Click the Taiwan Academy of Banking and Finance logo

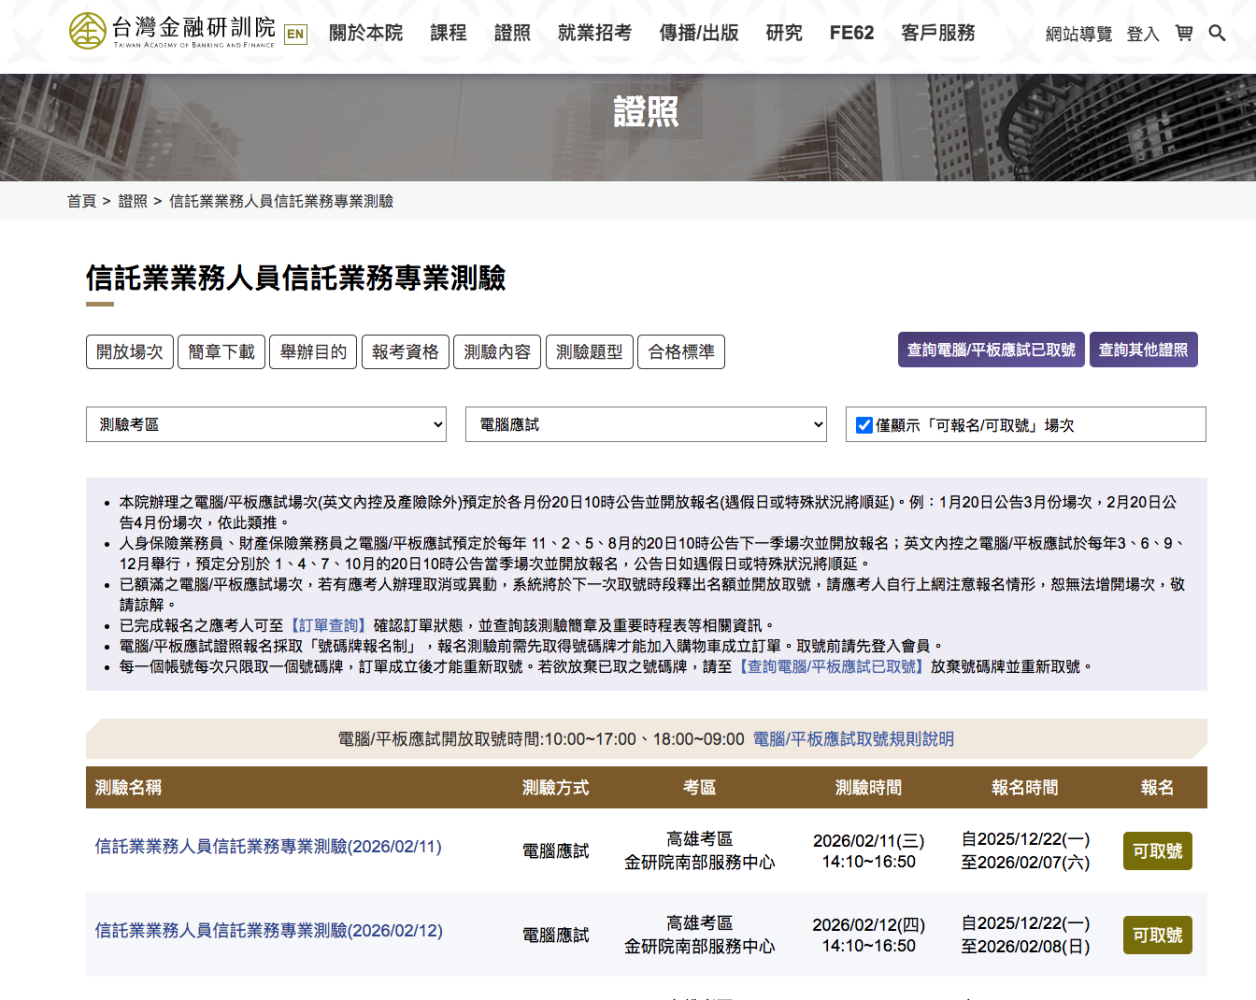[172, 31]
